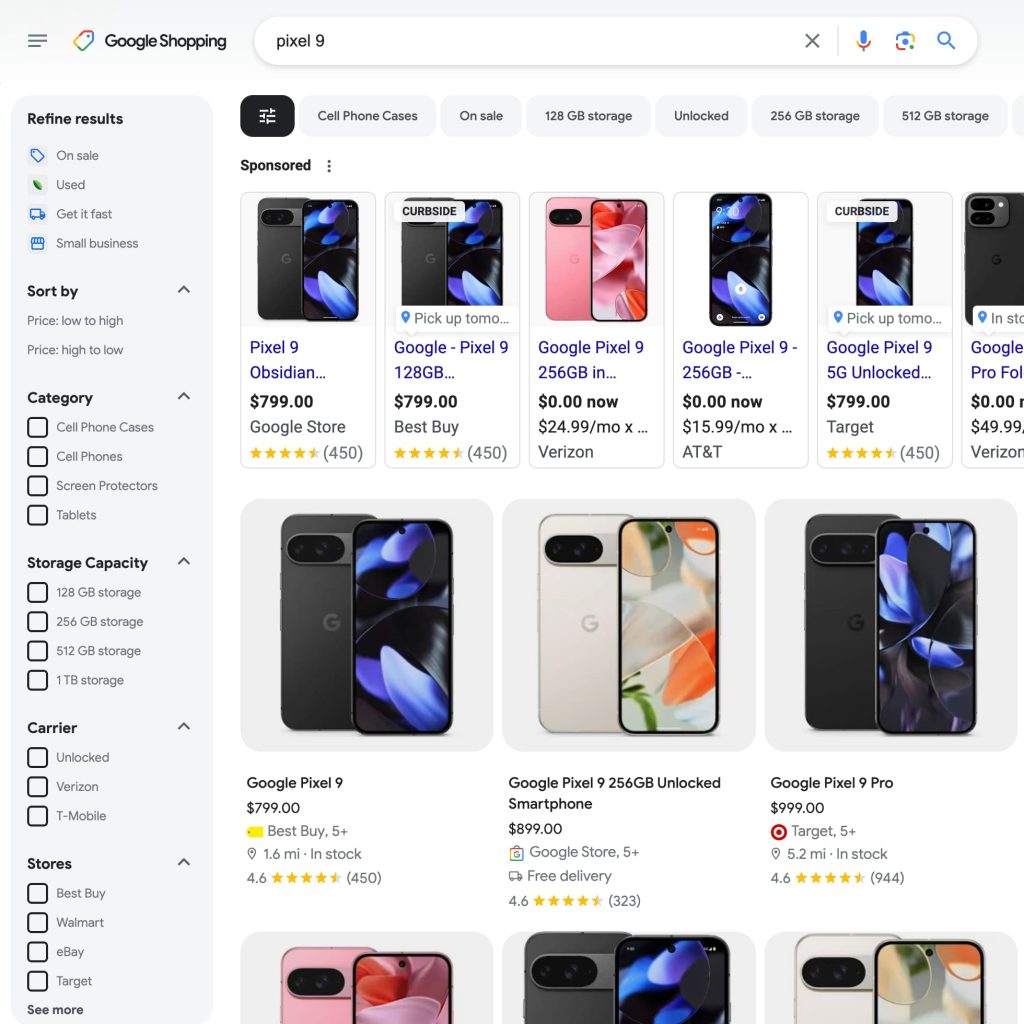This screenshot has height=1024, width=1024.
Task: Open the filters tune icon button
Action: tap(267, 116)
